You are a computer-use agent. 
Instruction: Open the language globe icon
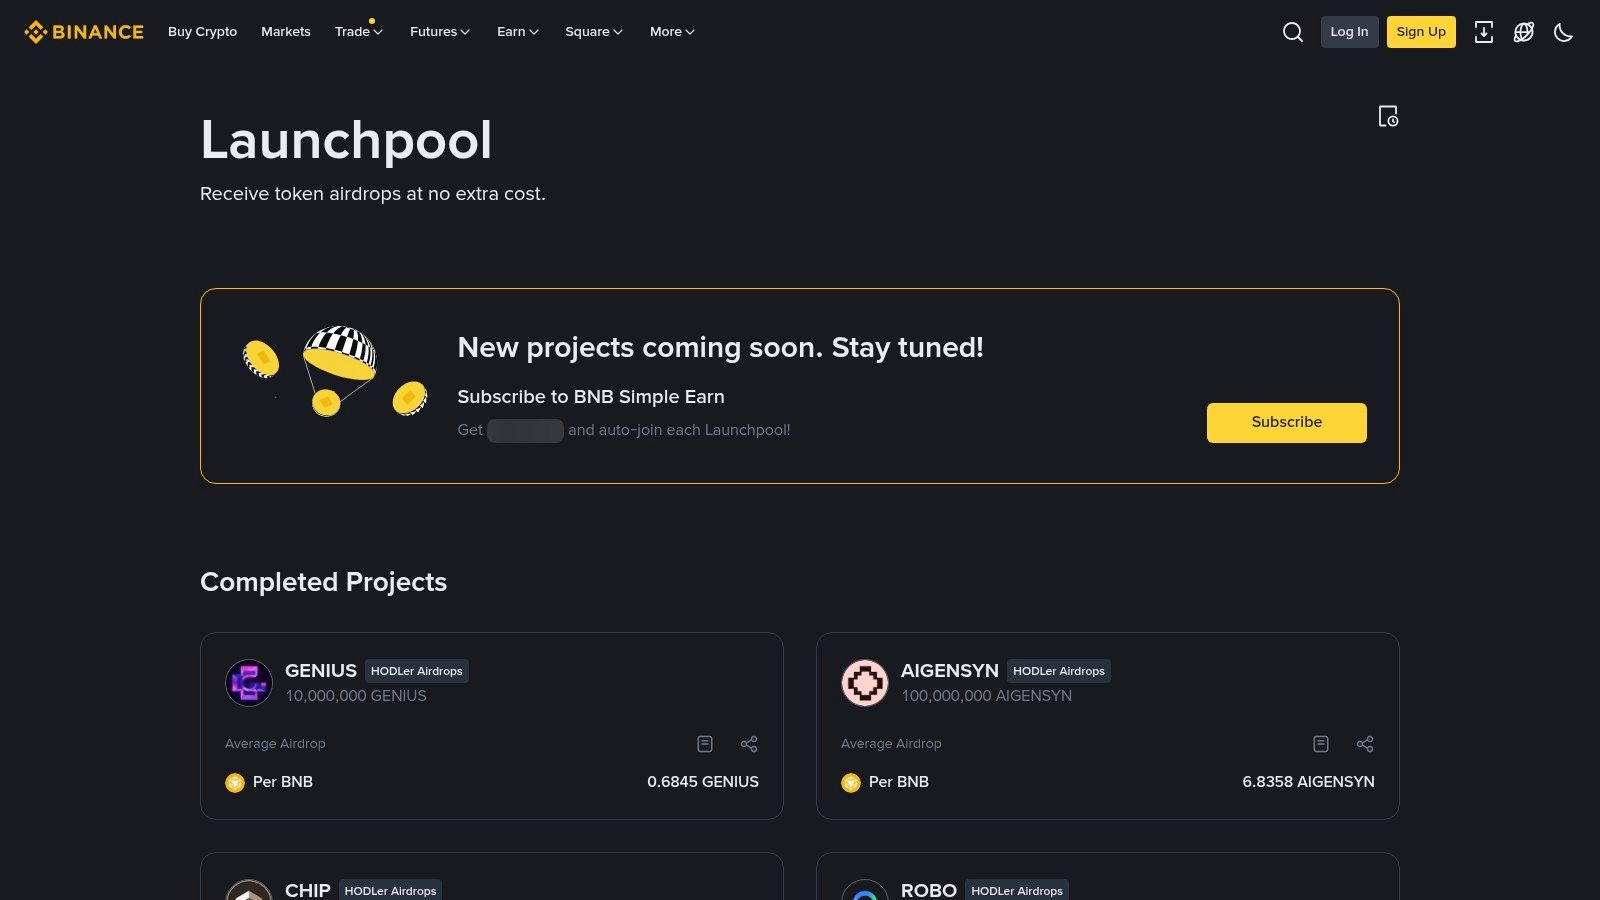[1524, 32]
